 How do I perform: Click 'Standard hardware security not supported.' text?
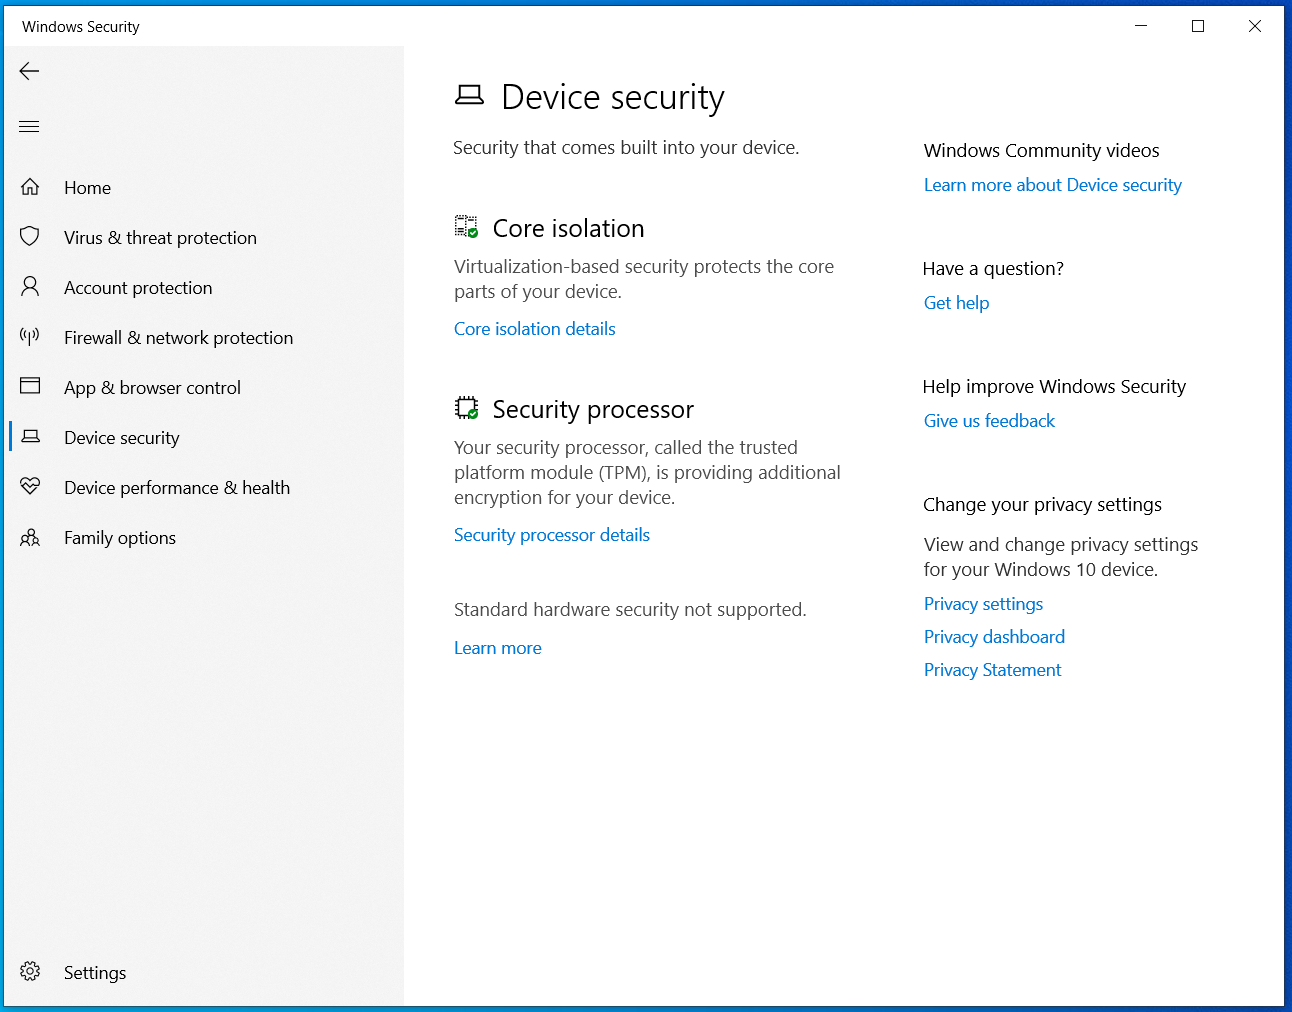click(630, 610)
